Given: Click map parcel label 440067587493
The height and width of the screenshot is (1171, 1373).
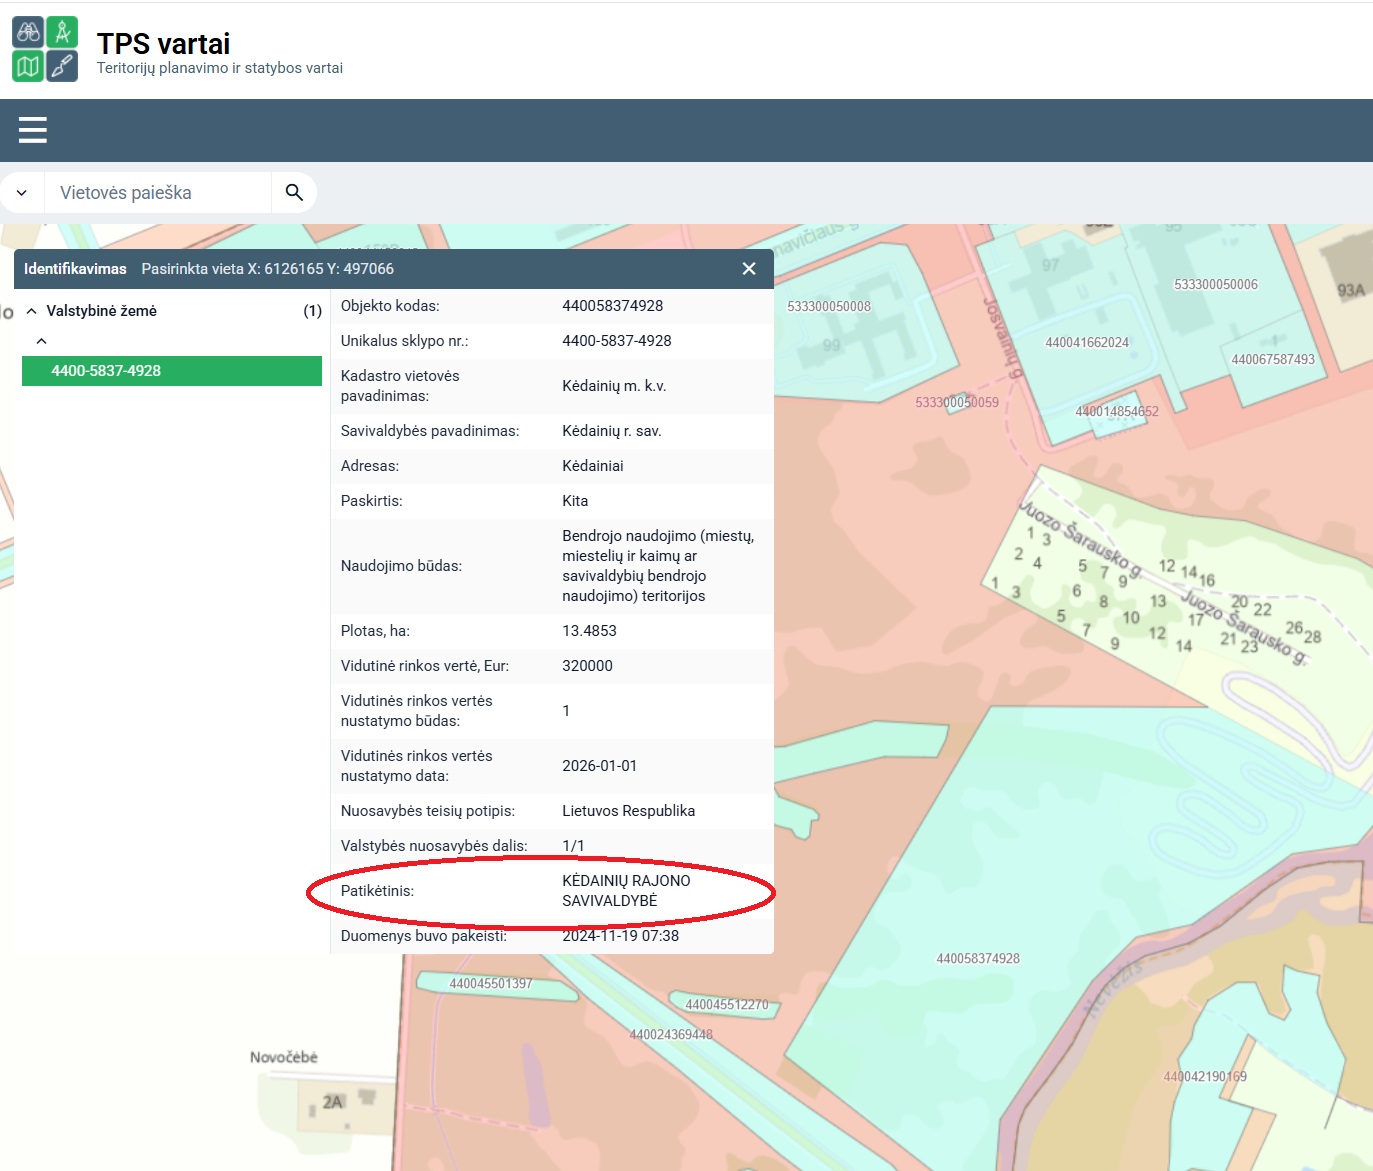Looking at the screenshot, I should pyautogui.click(x=1273, y=359).
